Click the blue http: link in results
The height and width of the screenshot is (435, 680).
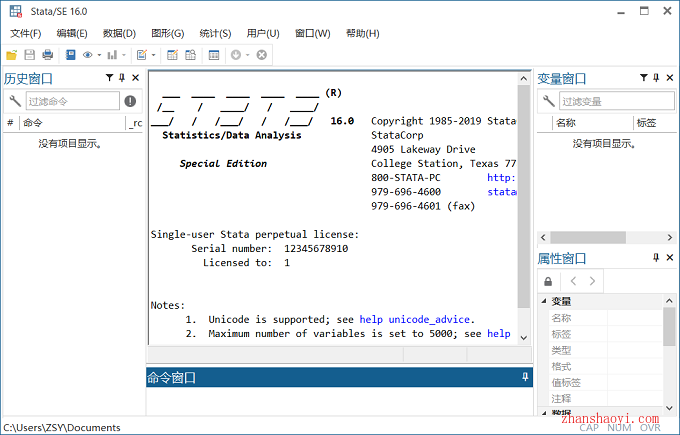(501, 177)
